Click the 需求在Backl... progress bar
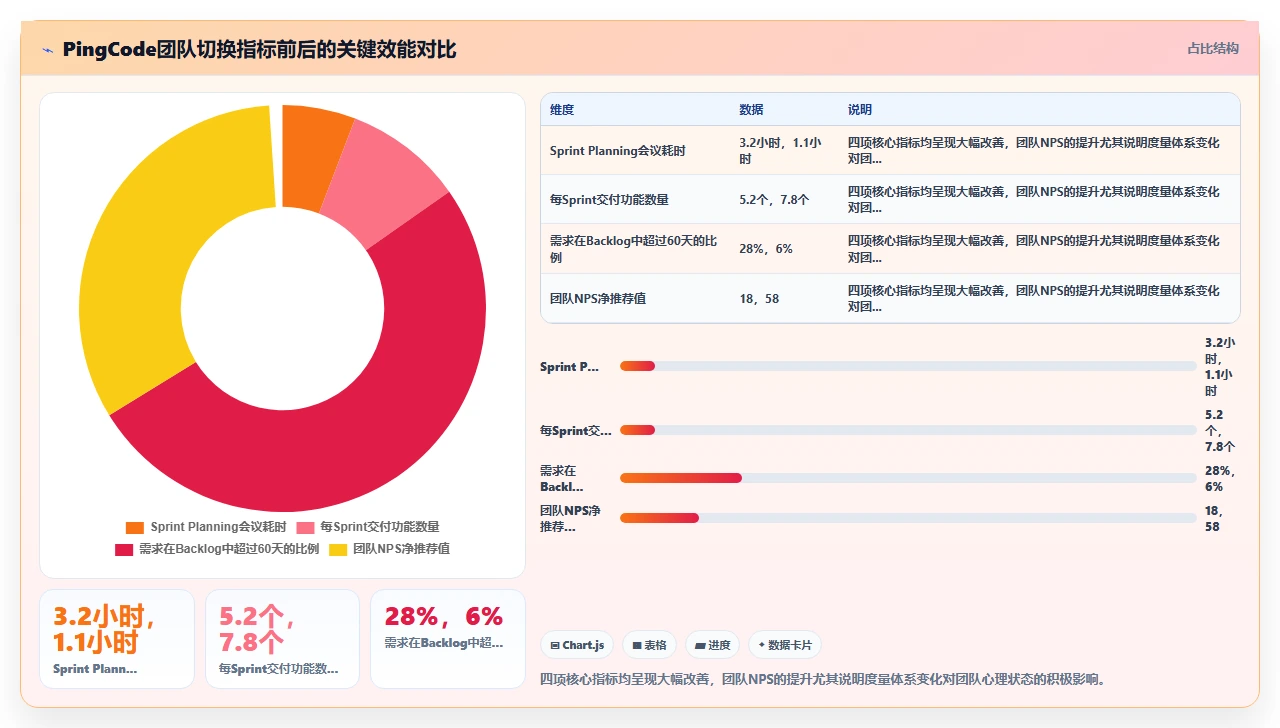The width and height of the screenshot is (1280, 728). click(x=908, y=478)
